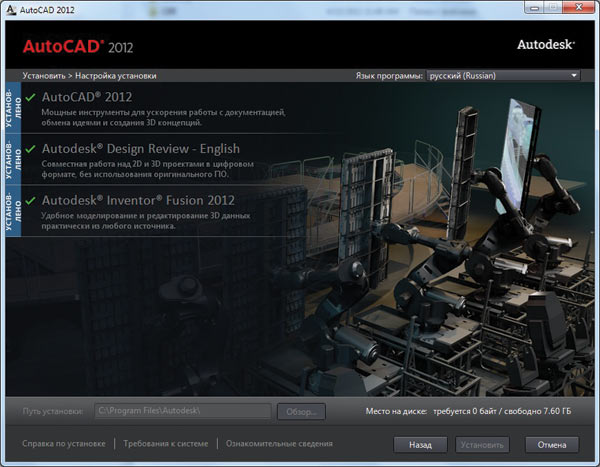Screen dimensions: 600x467
Task: Select the Autodesk Design Review - English title
Action: point(141,149)
